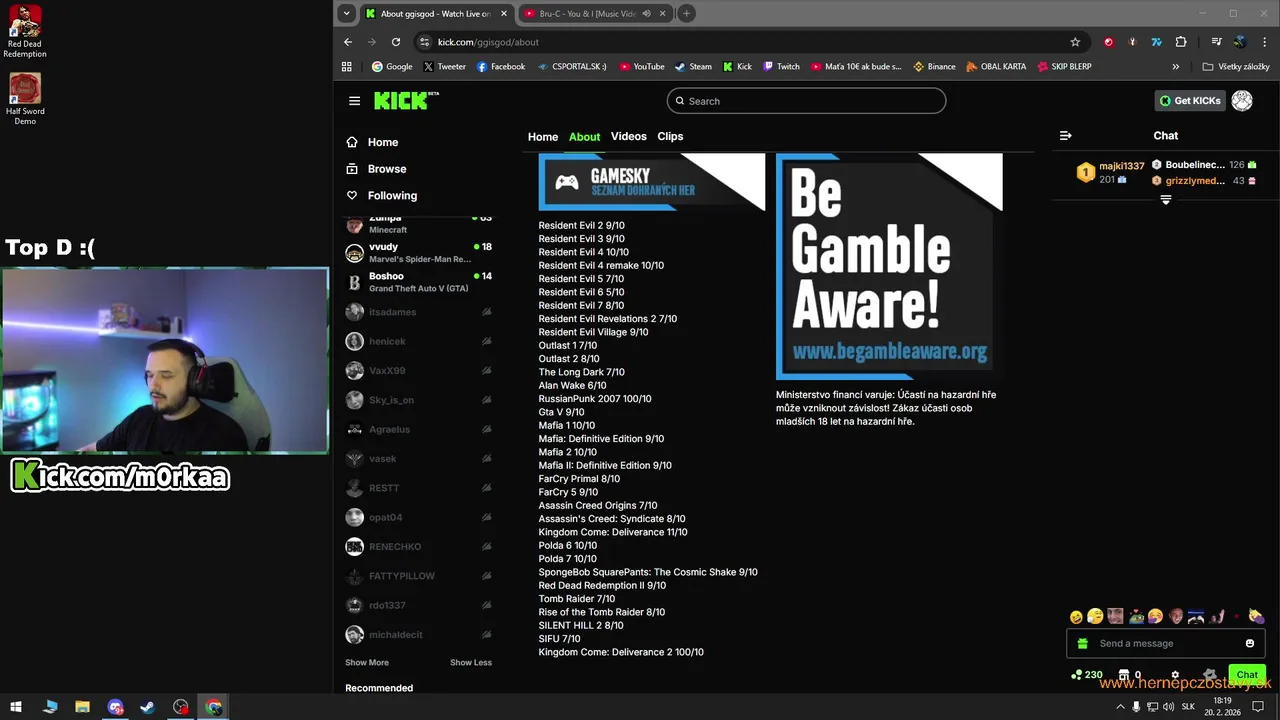Image resolution: width=1280 pixels, height=720 pixels.
Task: Open media controls icon in Chrome toolbar
Action: coord(1216,42)
